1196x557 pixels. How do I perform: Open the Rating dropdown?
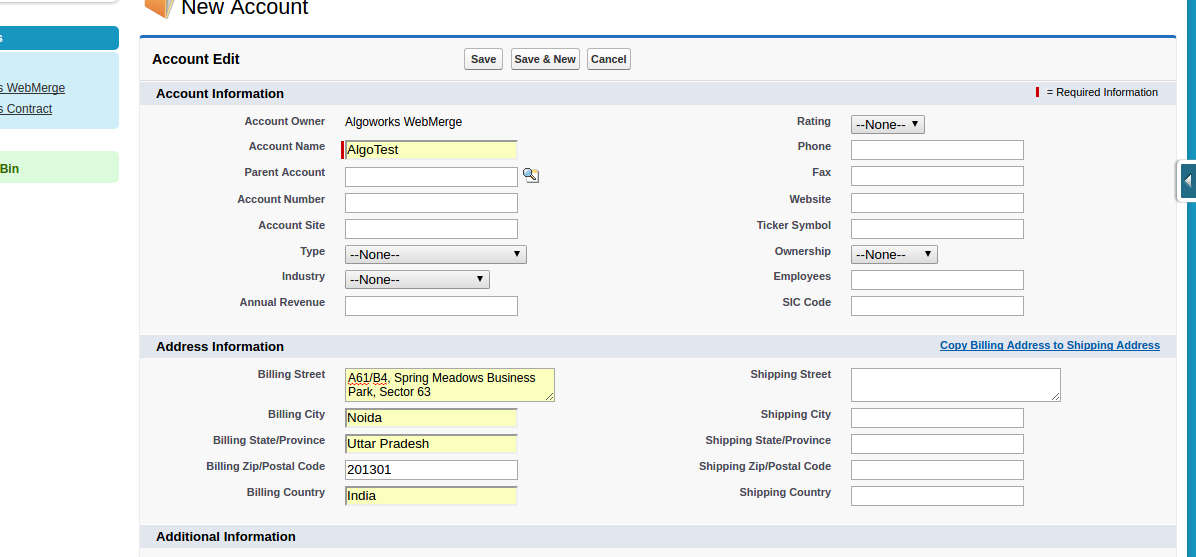(887, 125)
